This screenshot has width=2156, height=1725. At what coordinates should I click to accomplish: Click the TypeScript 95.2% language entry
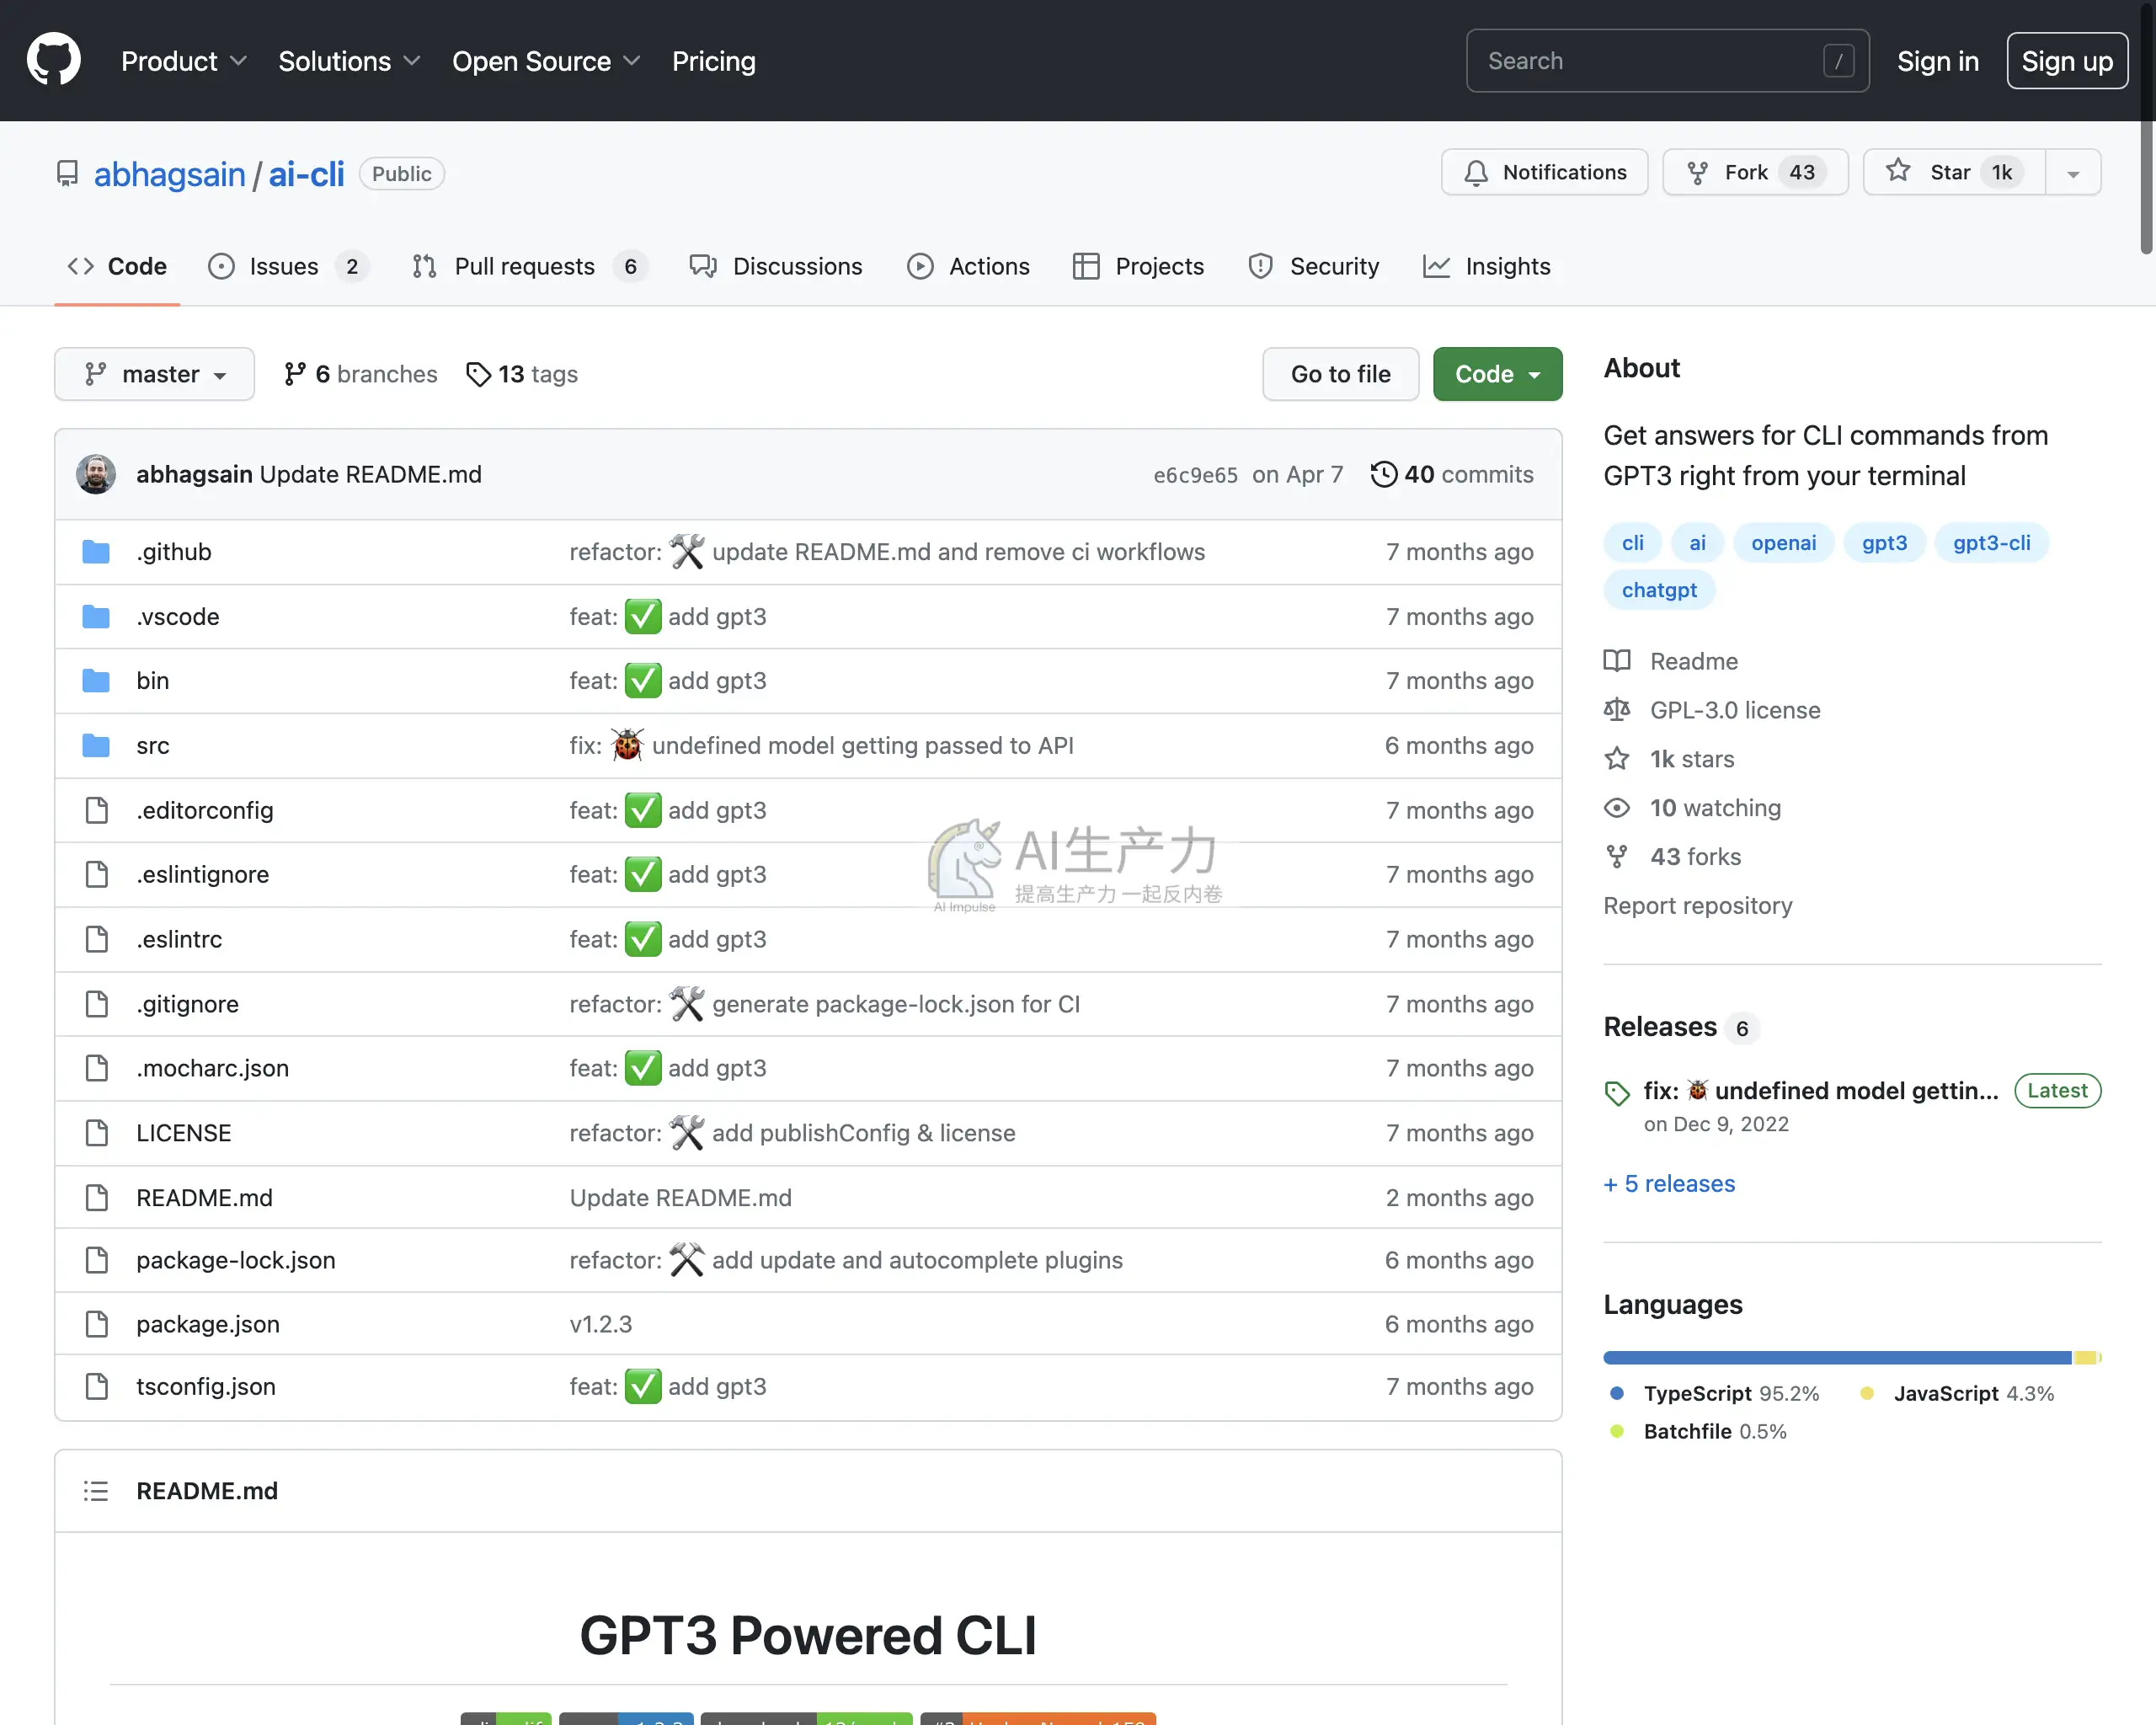(x=1714, y=1393)
